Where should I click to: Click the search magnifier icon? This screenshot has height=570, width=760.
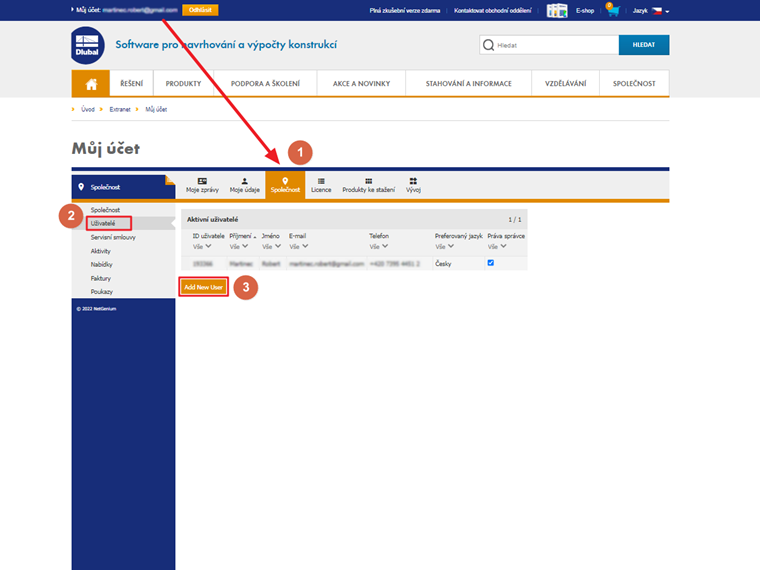(x=488, y=45)
